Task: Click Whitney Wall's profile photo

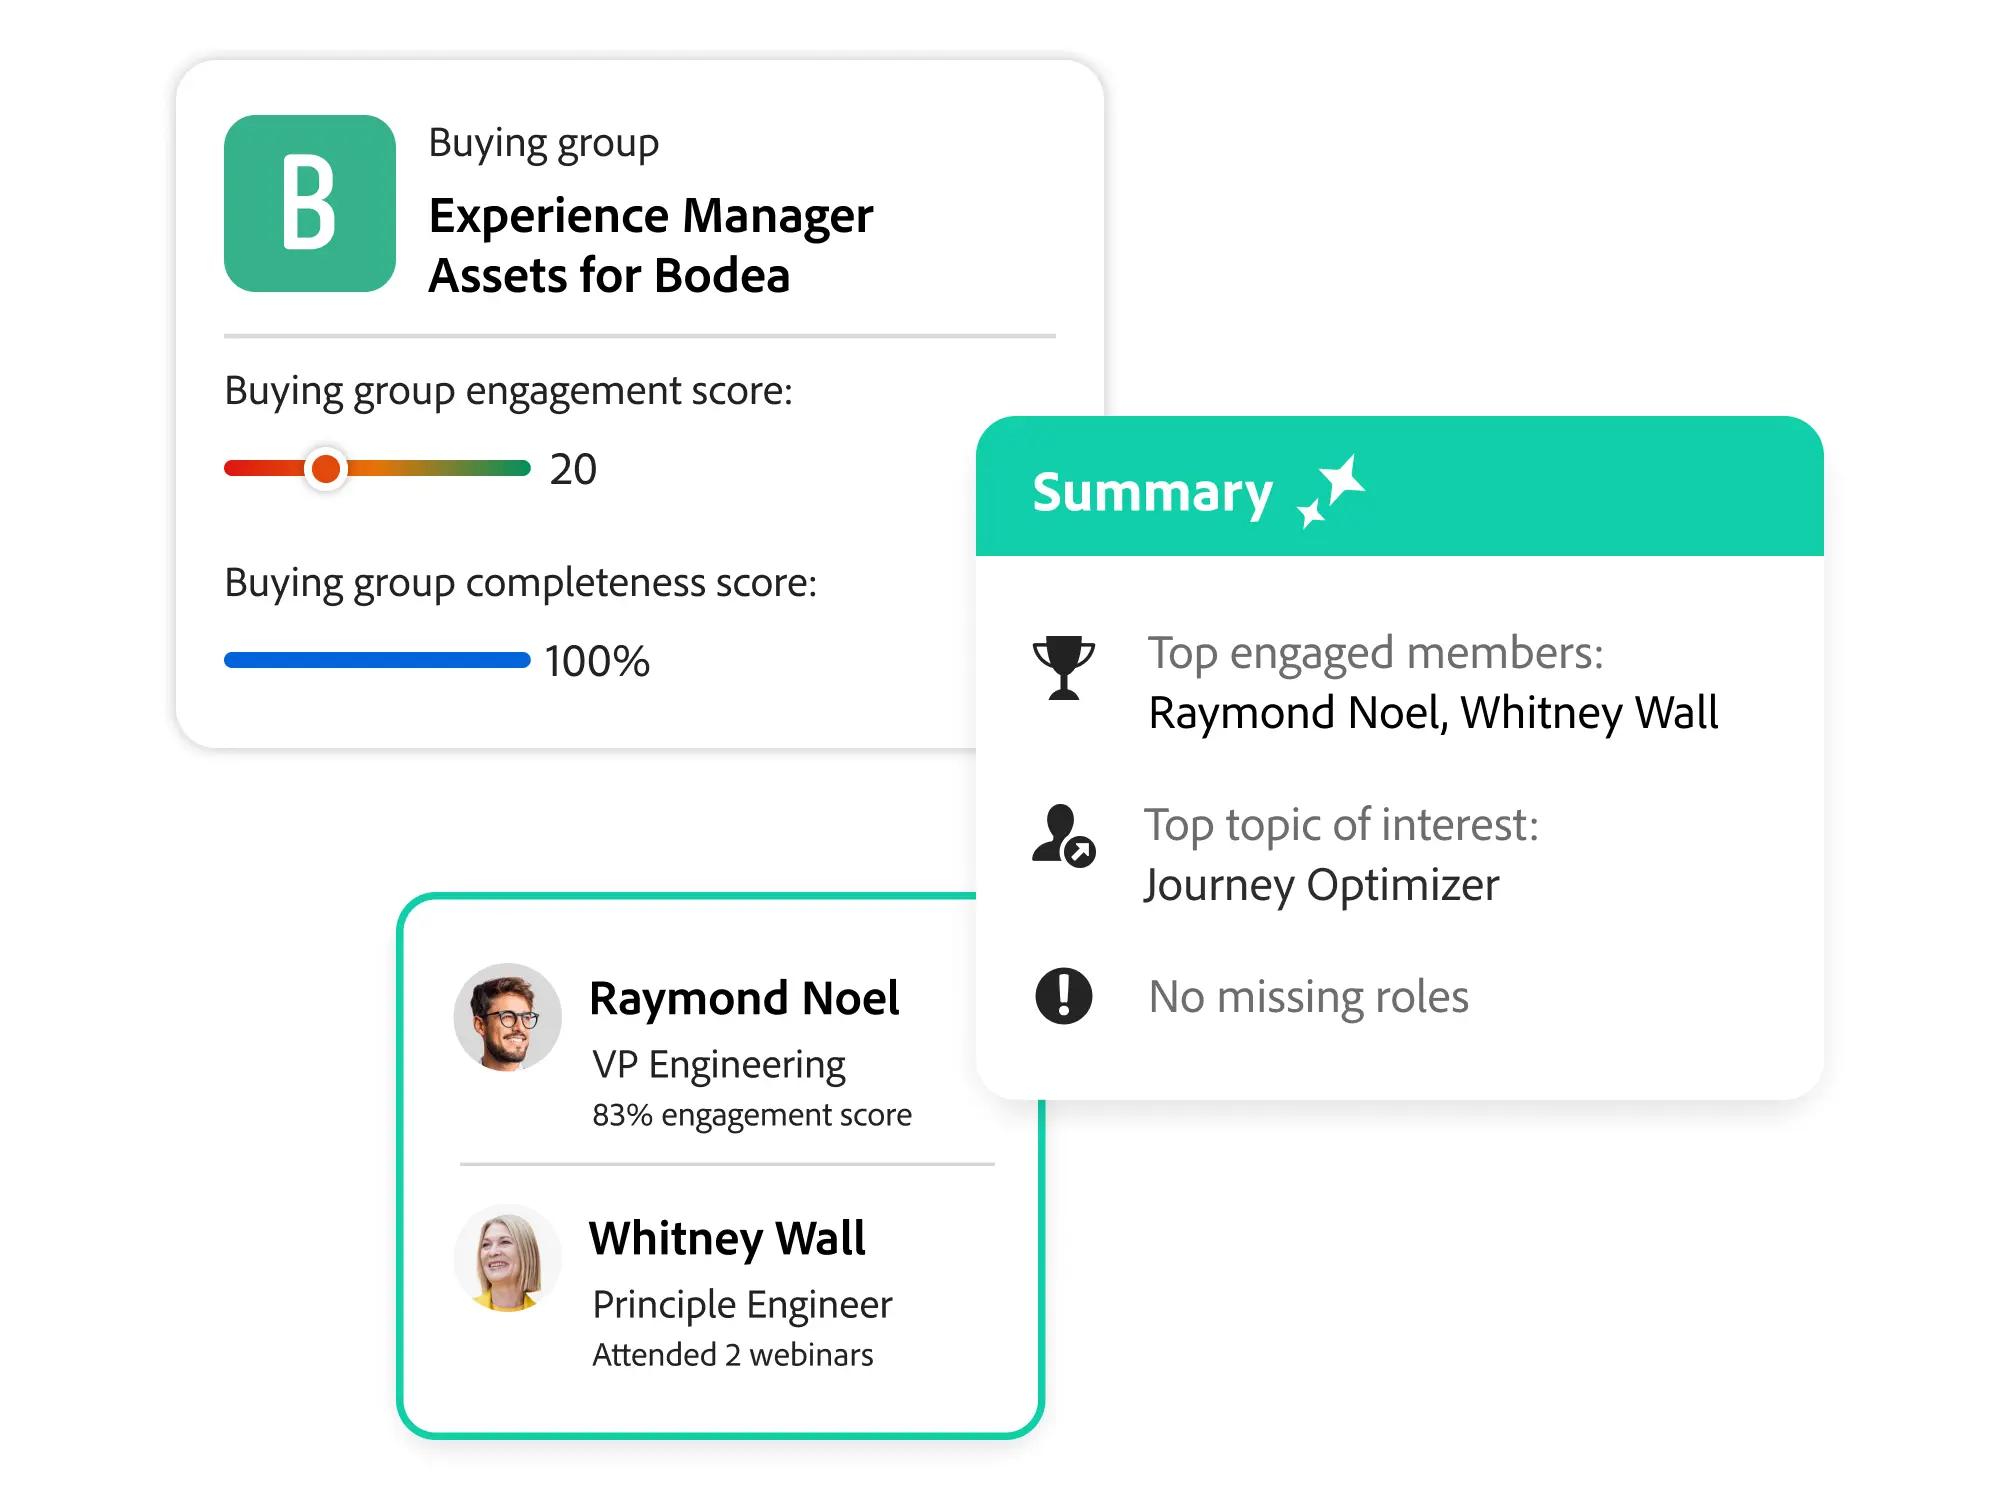Action: 508,1258
